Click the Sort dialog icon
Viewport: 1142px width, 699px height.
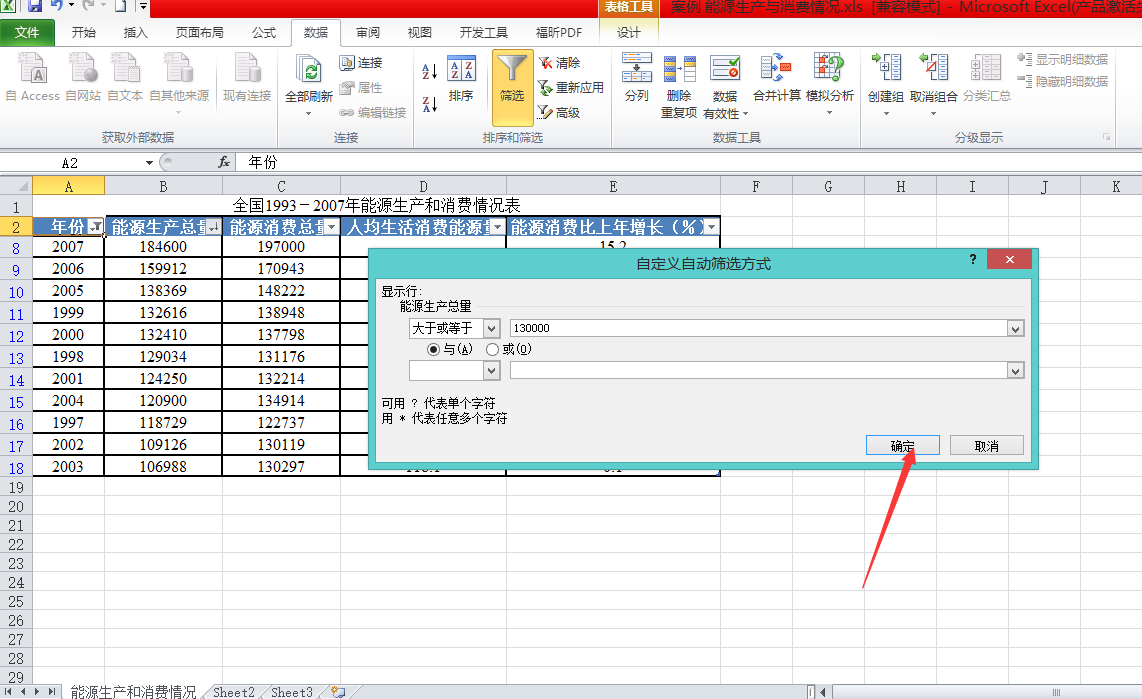461,72
